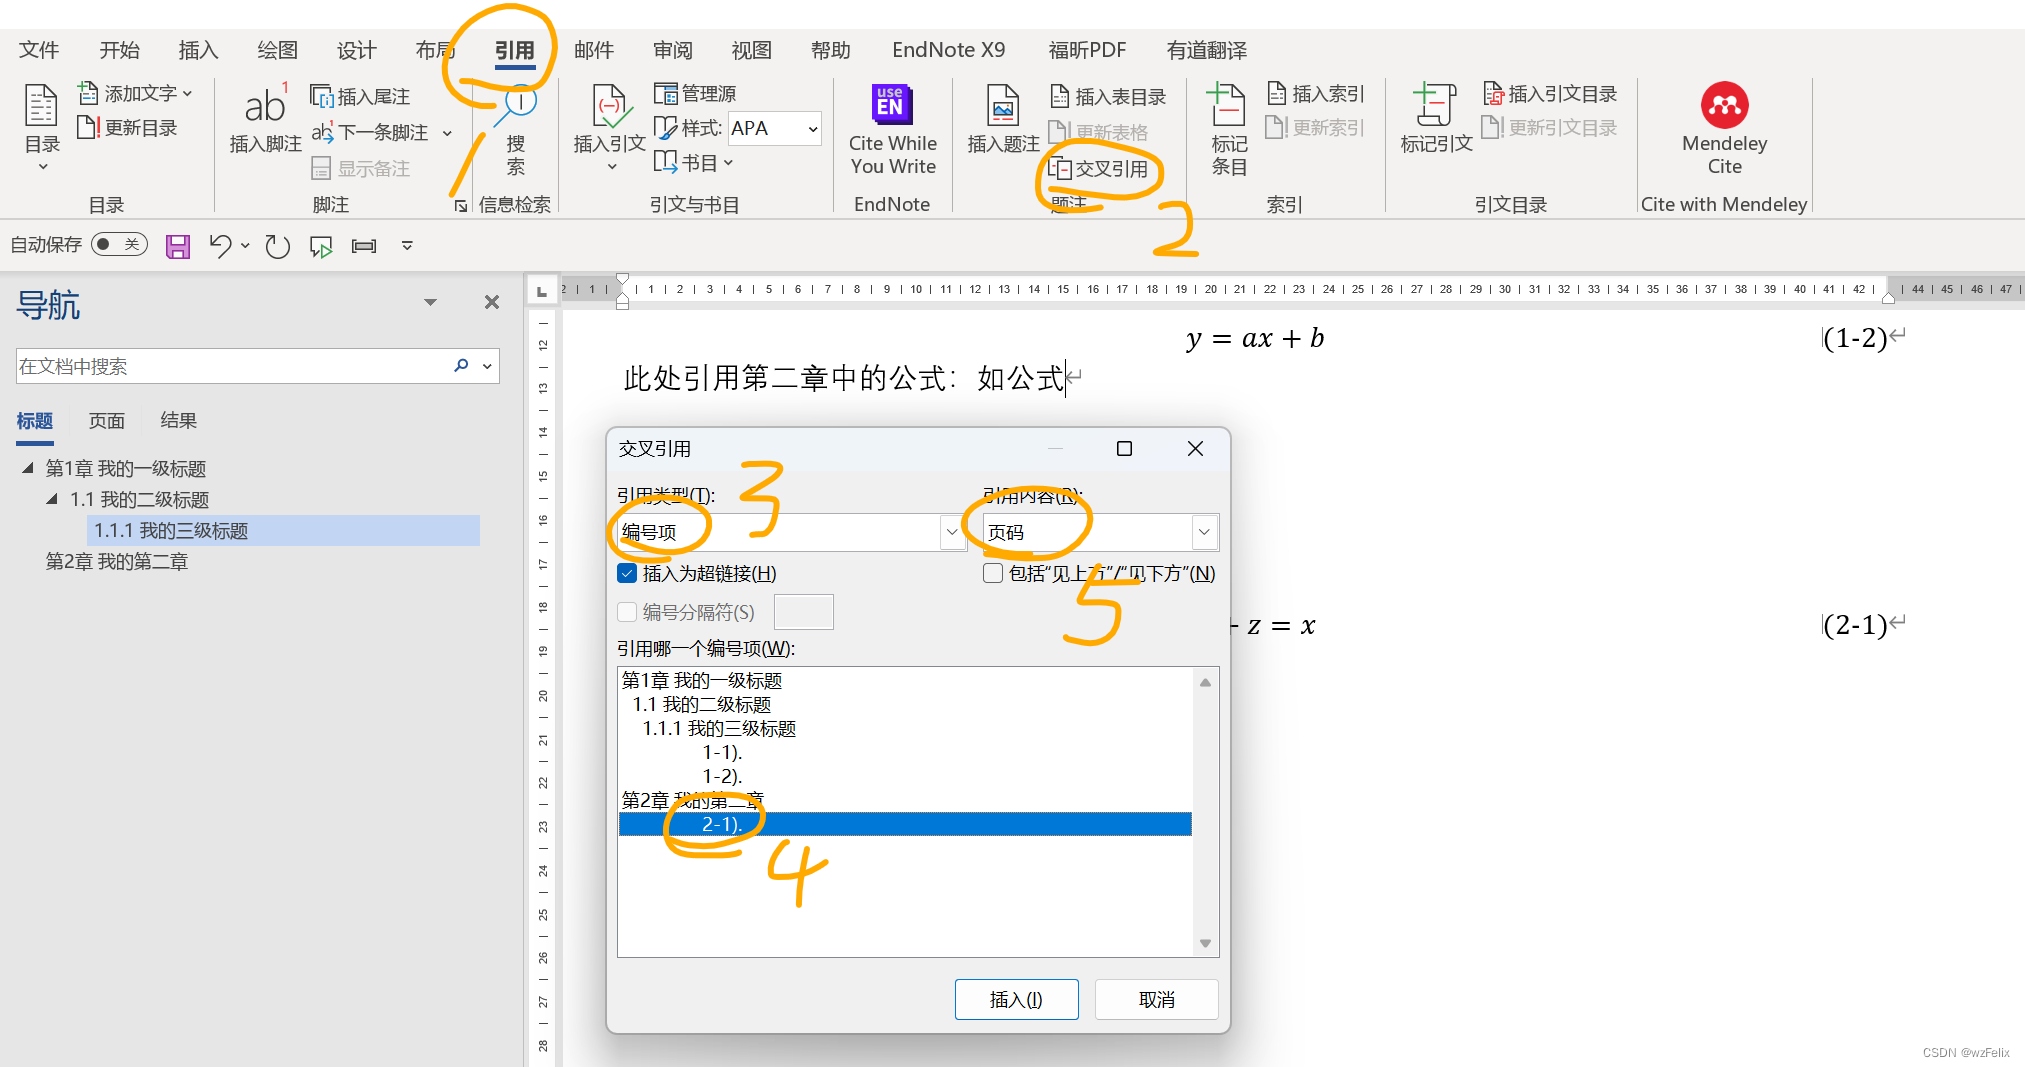Image resolution: width=2025 pixels, height=1067 pixels.
Task: Undo the last action
Action: 220,246
